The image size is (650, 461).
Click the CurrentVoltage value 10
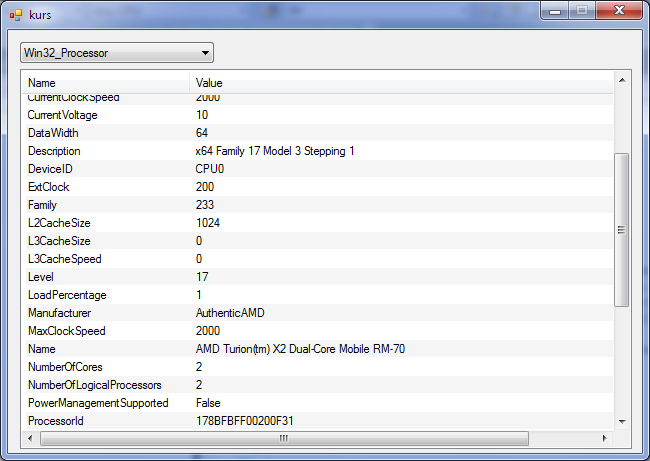[x=202, y=115]
